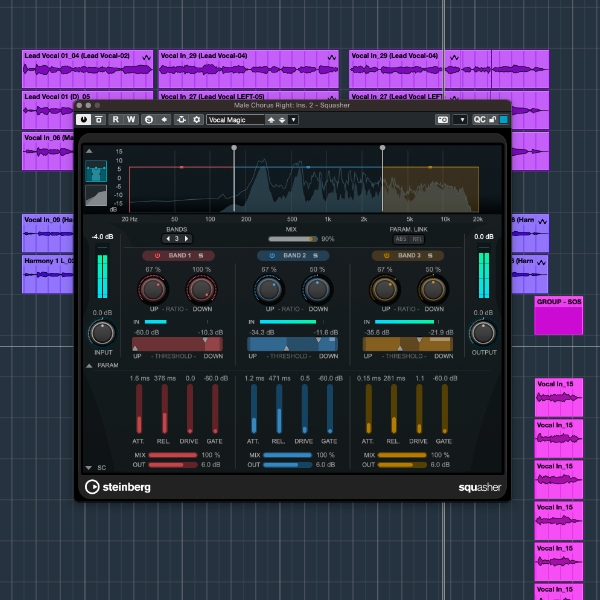
Task: Click Band 2 blue threshold bar
Action: 293,344
